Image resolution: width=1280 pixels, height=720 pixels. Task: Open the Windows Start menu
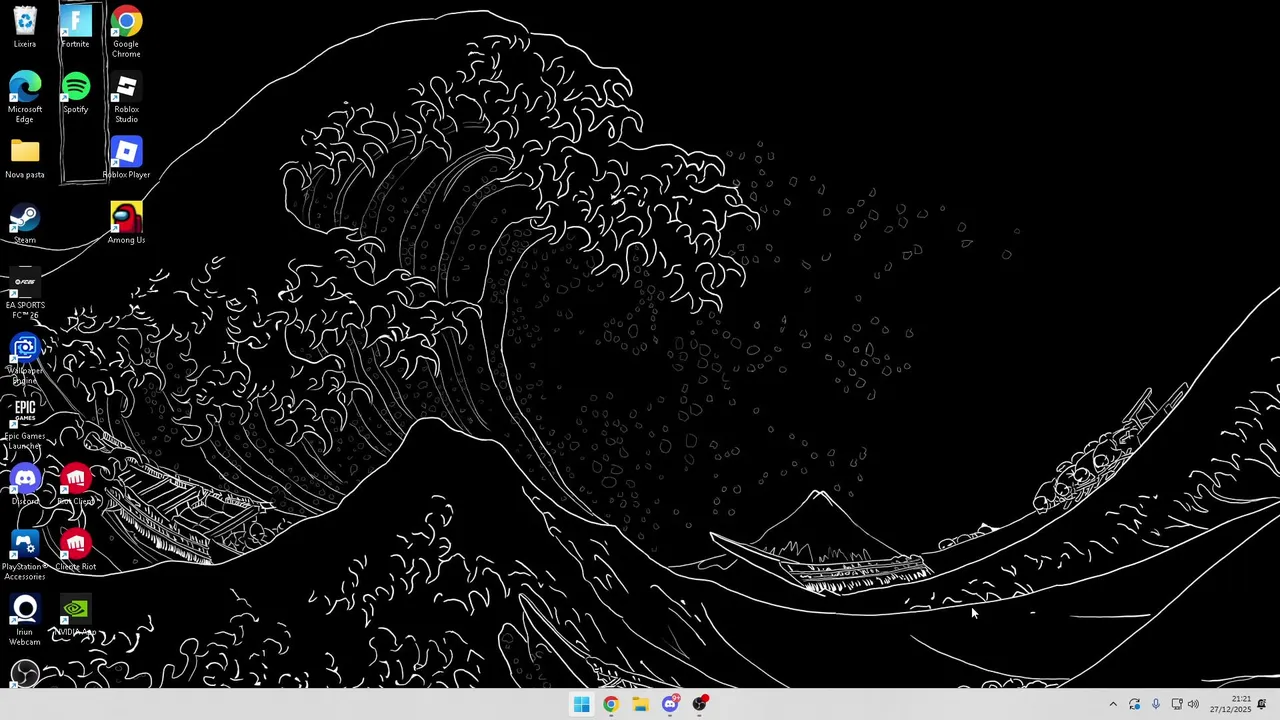pyautogui.click(x=581, y=704)
